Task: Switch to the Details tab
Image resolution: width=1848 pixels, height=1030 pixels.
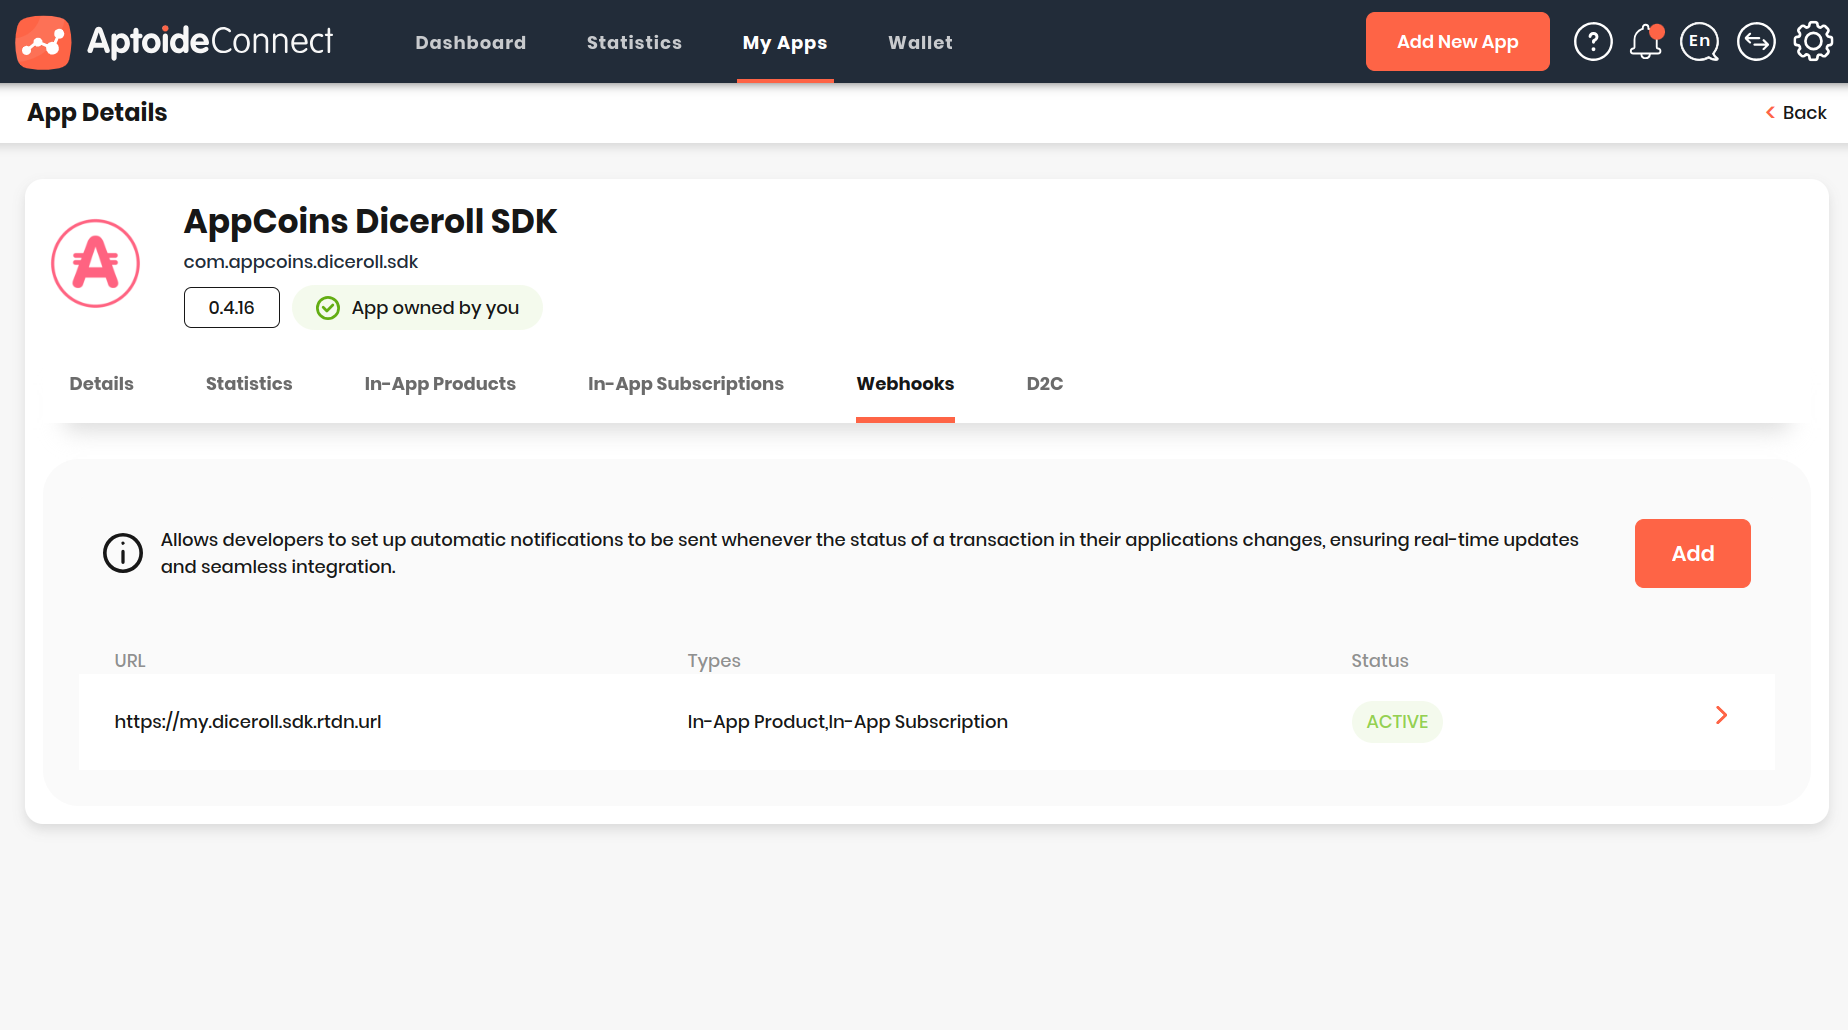Action: tap(101, 384)
